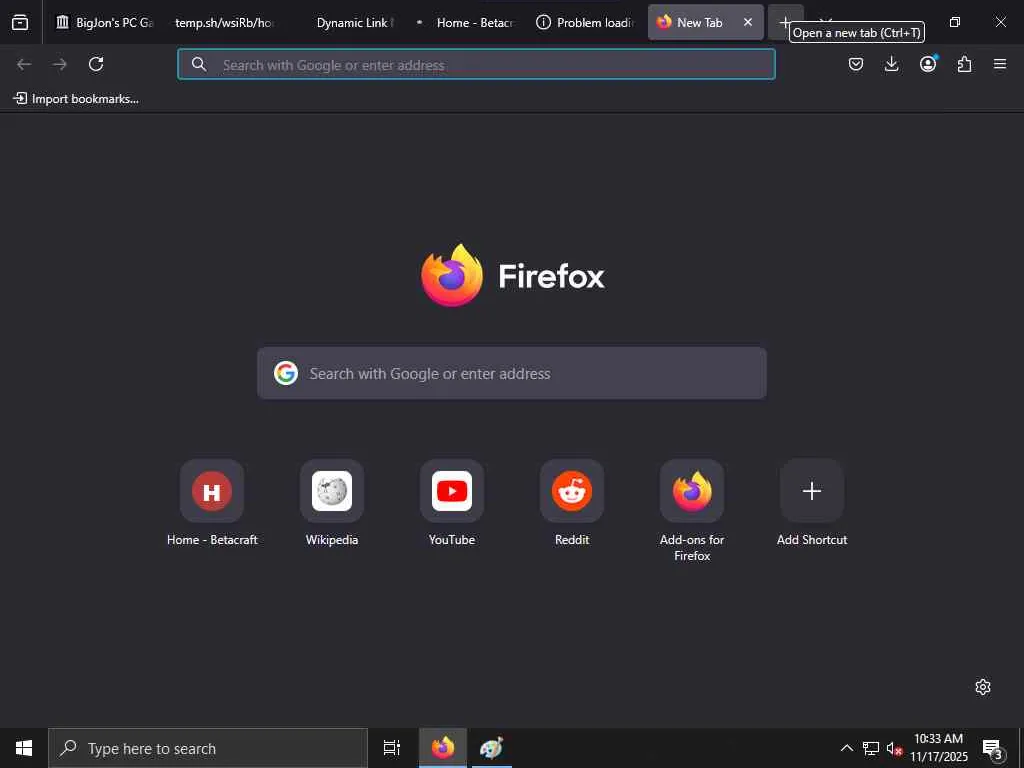Open Task View on the taskbar

point(392,748)
